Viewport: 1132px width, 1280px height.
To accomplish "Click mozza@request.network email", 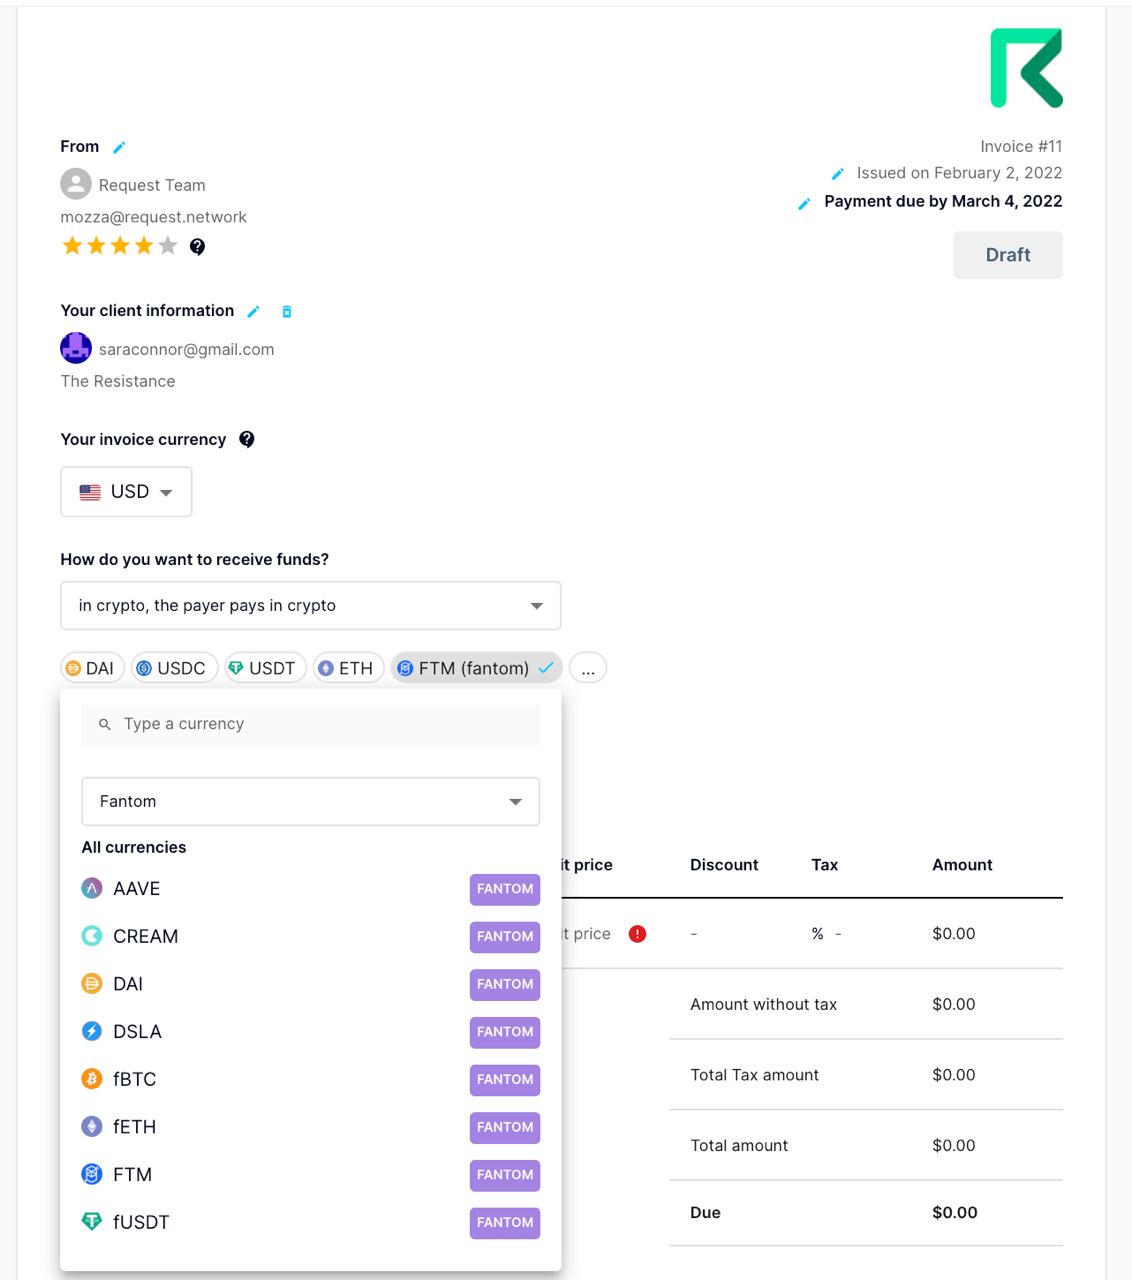I will coord(153,217).
